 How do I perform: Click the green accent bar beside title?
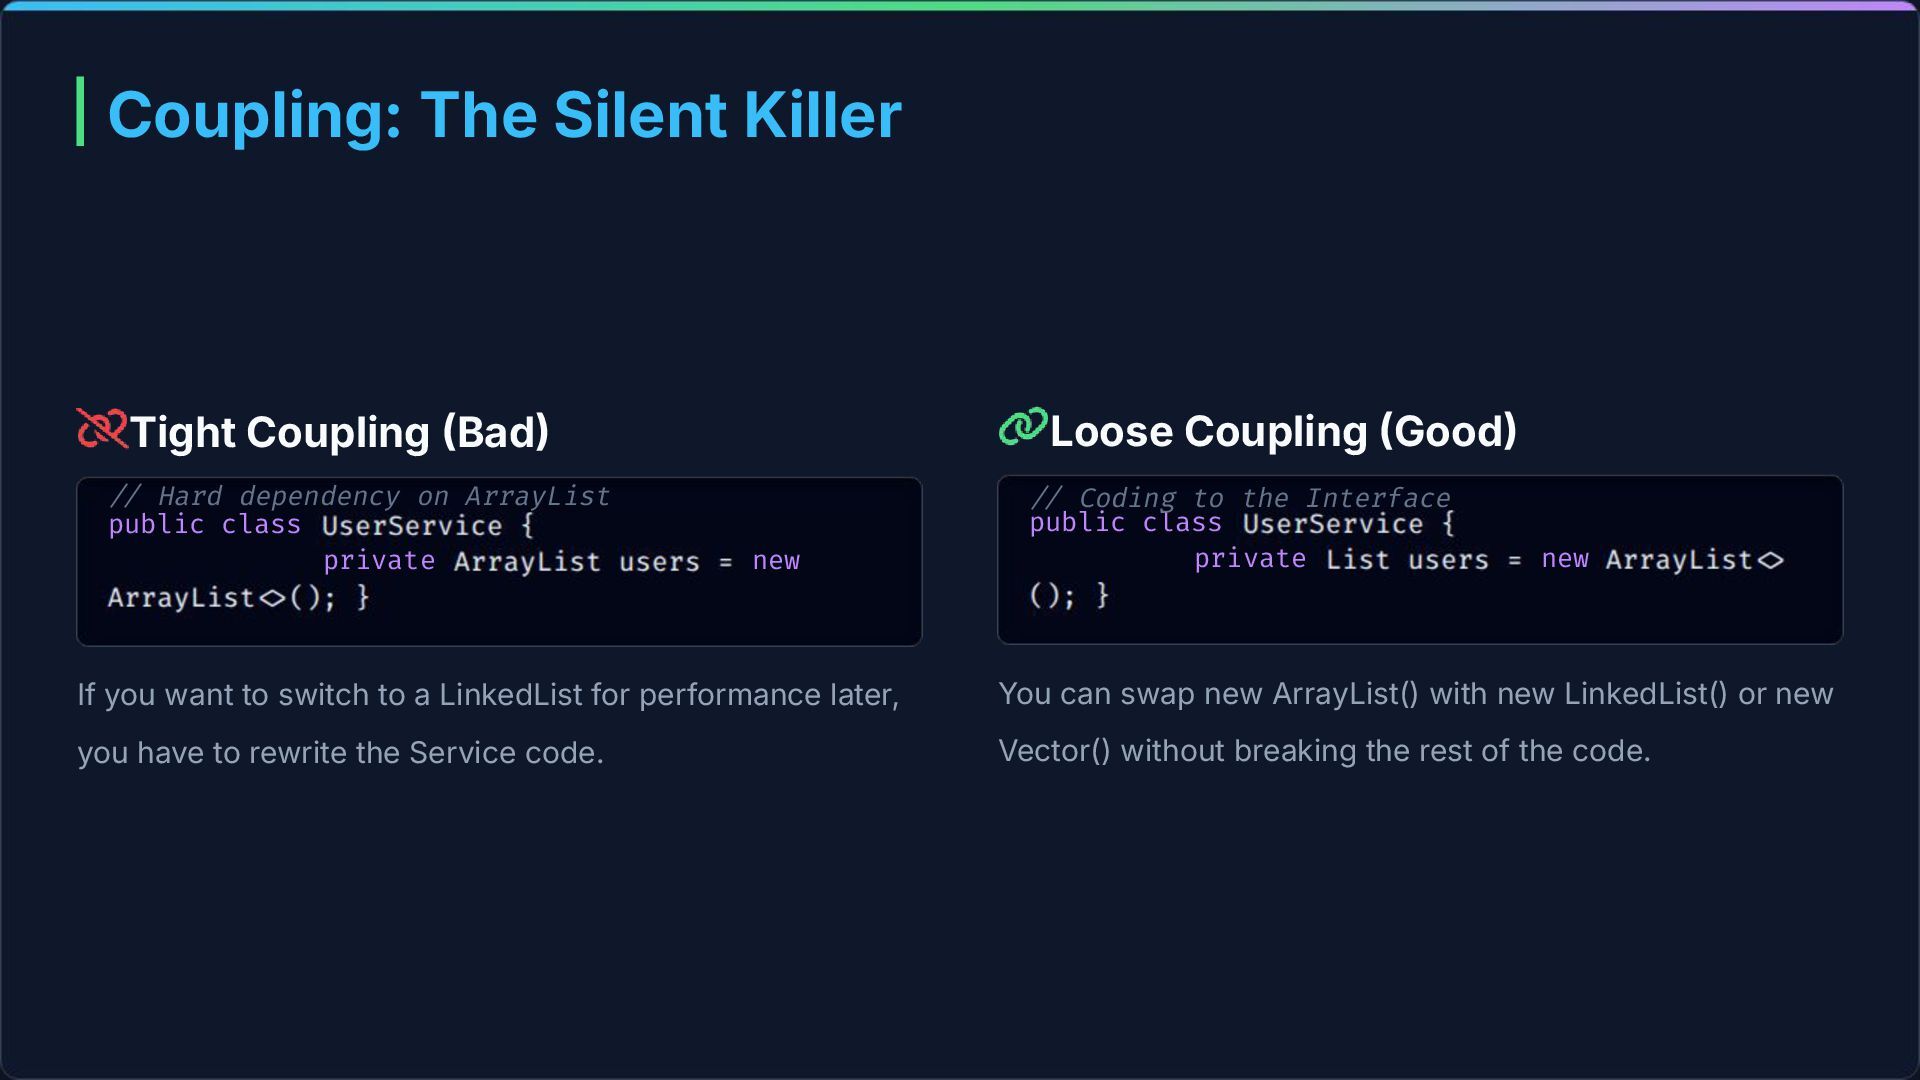[x=80, y=111]
